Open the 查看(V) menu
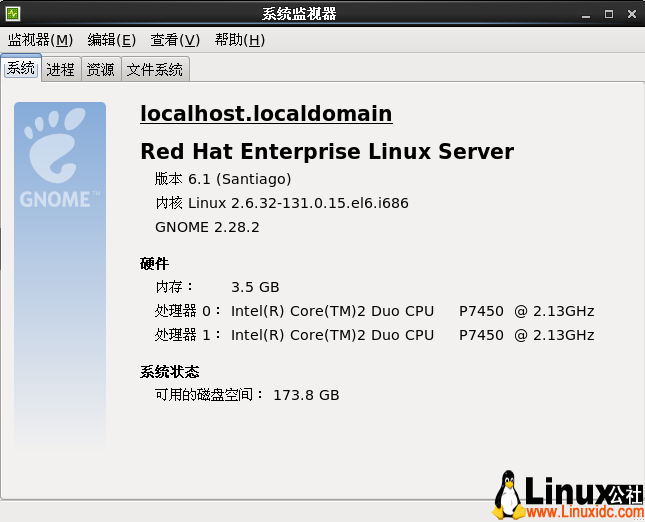Screen dimensions: 645x522 (175, 40)
